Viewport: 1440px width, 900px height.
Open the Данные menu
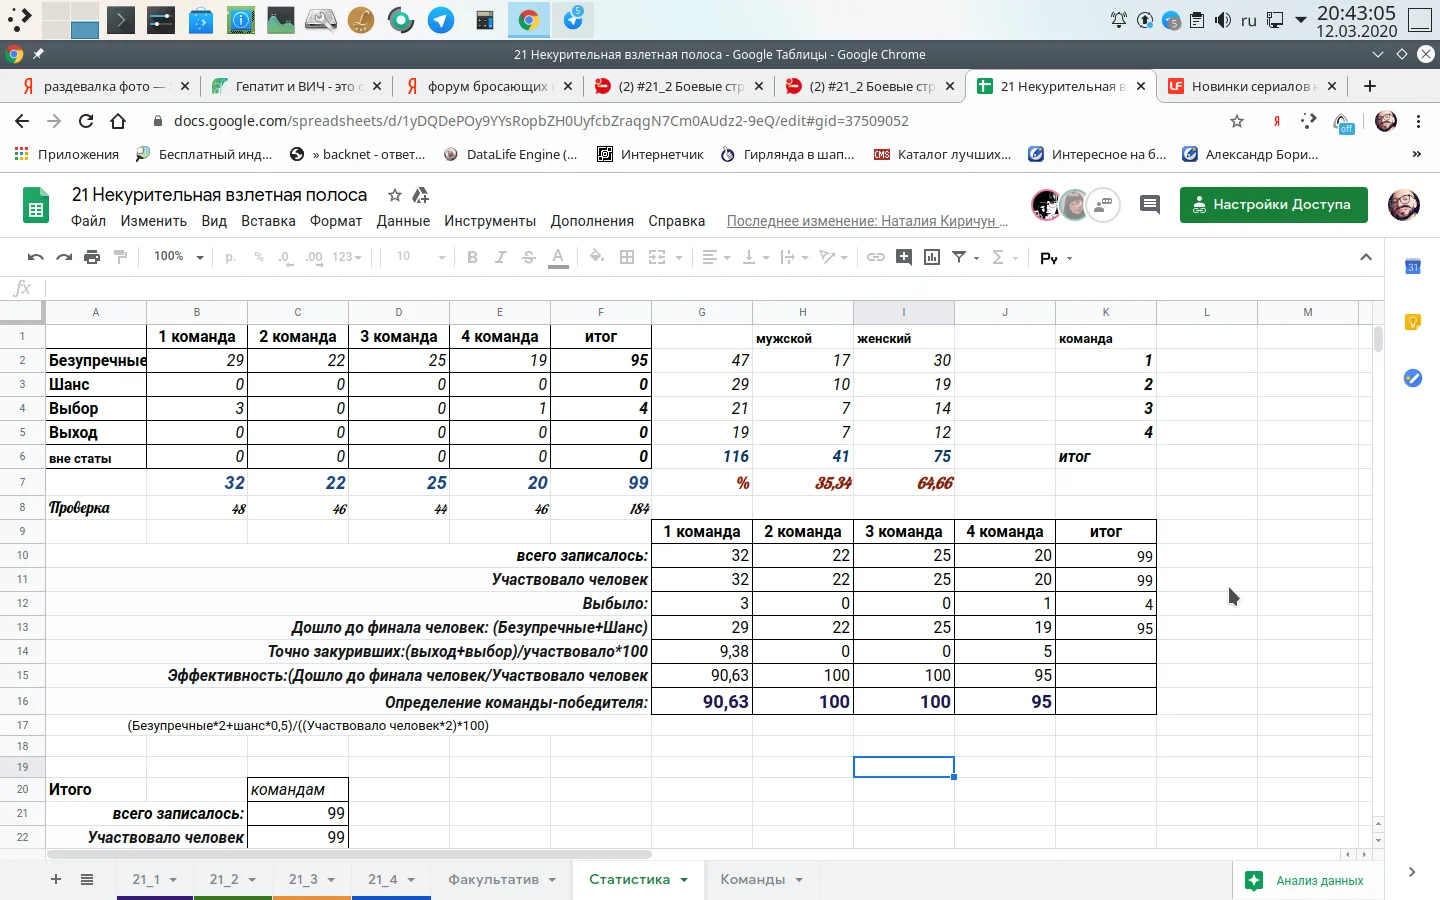click(403, 221)
